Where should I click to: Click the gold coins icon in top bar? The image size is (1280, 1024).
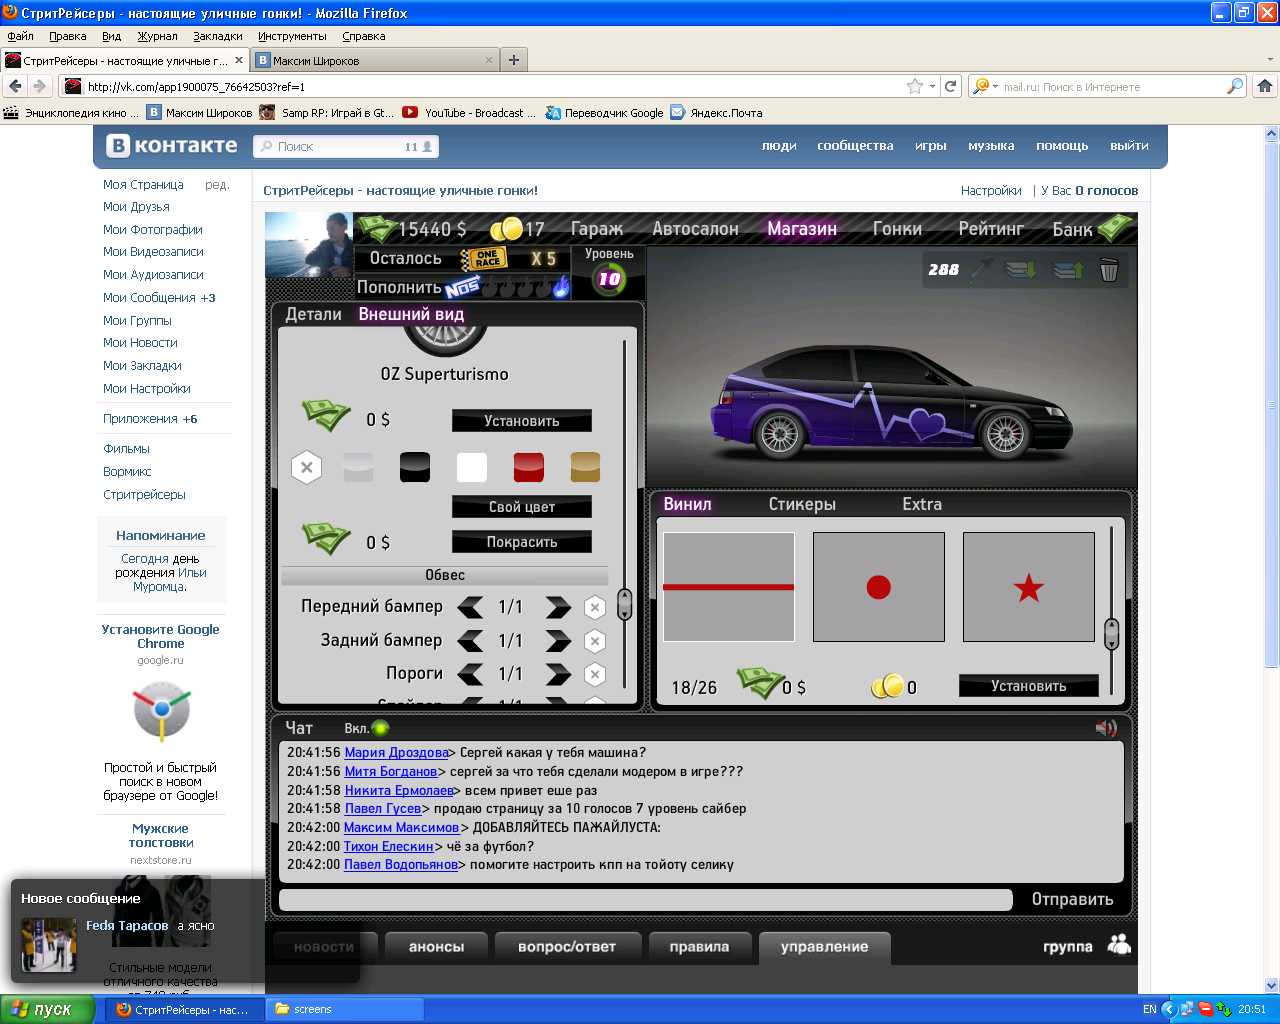coord(507,229)
